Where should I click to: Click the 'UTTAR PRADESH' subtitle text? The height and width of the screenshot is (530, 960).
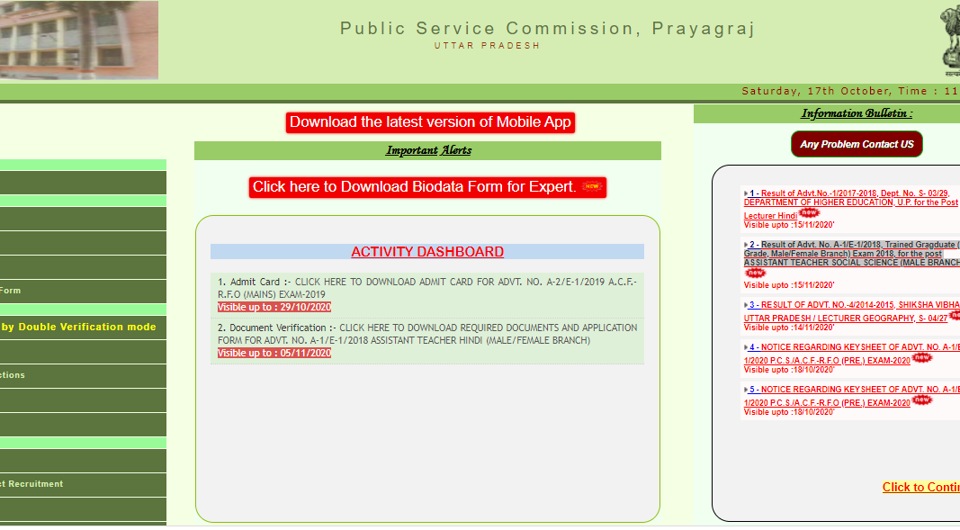pos(487,46)
